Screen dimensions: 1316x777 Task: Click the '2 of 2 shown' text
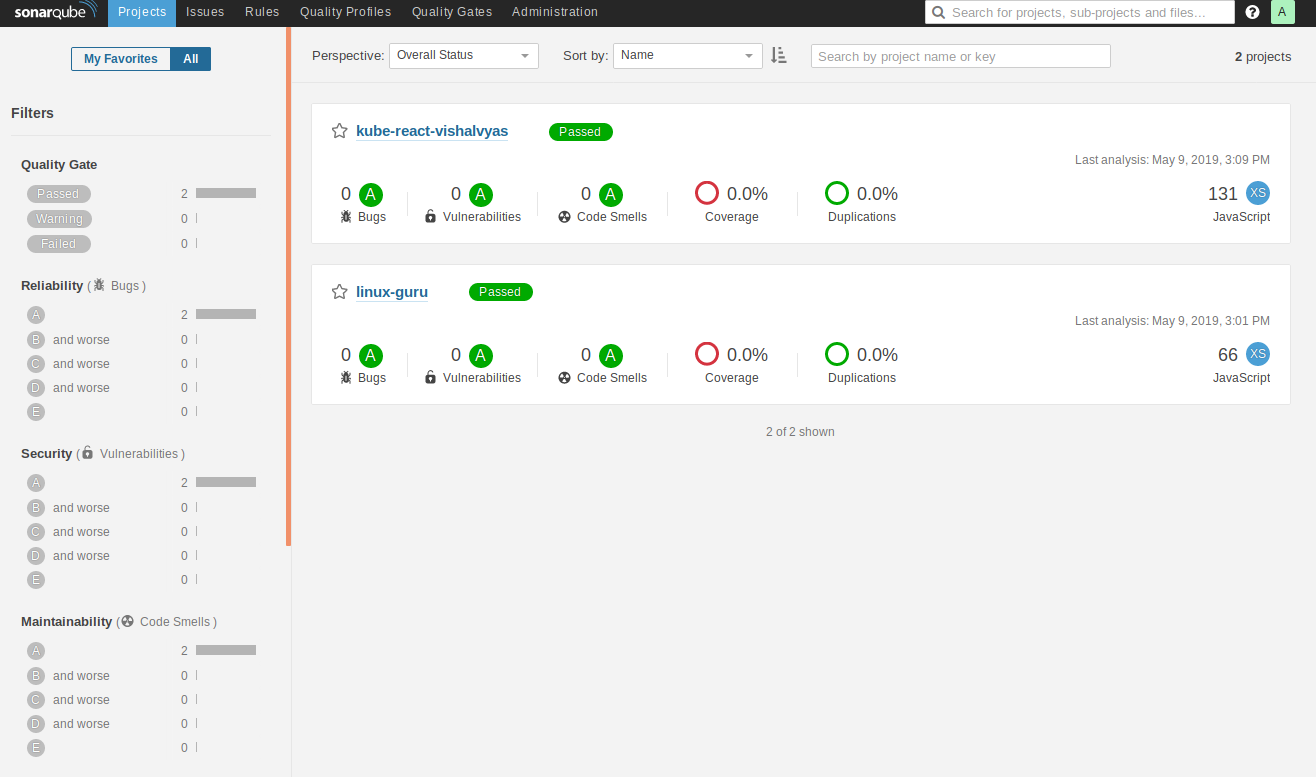[800, 432]
